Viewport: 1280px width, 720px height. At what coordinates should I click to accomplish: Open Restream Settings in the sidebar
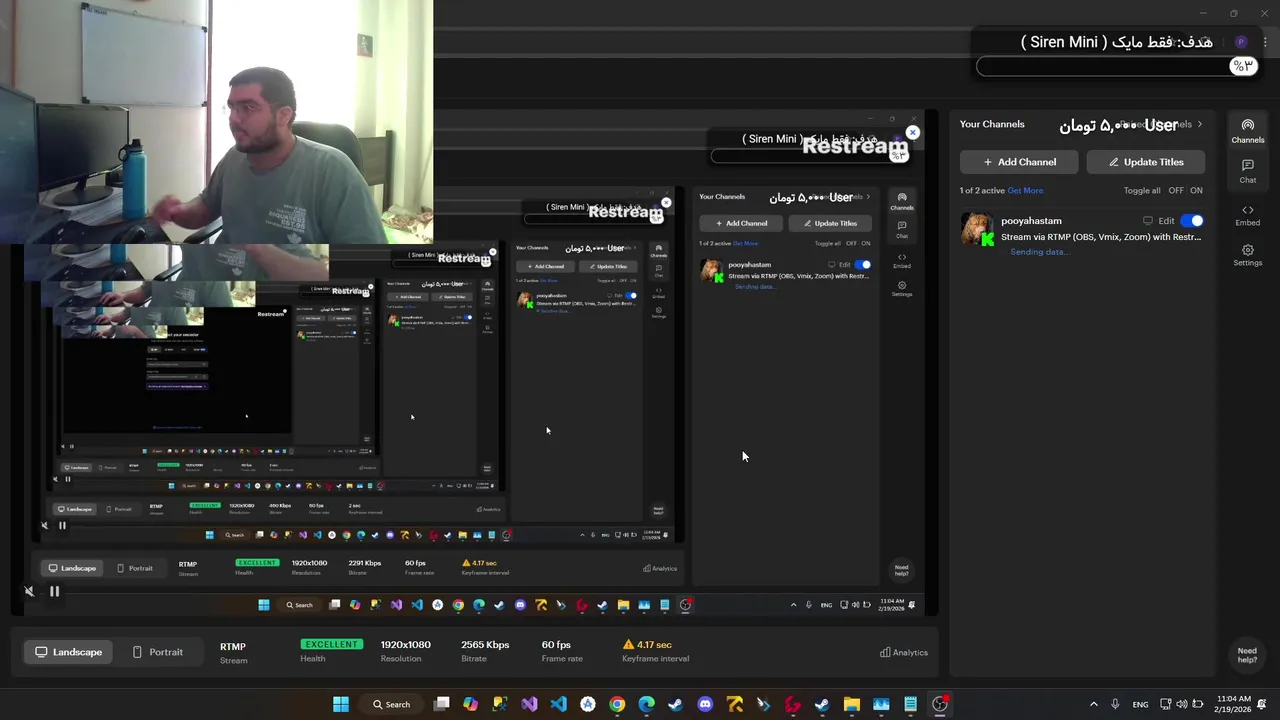click(1247, 256)
